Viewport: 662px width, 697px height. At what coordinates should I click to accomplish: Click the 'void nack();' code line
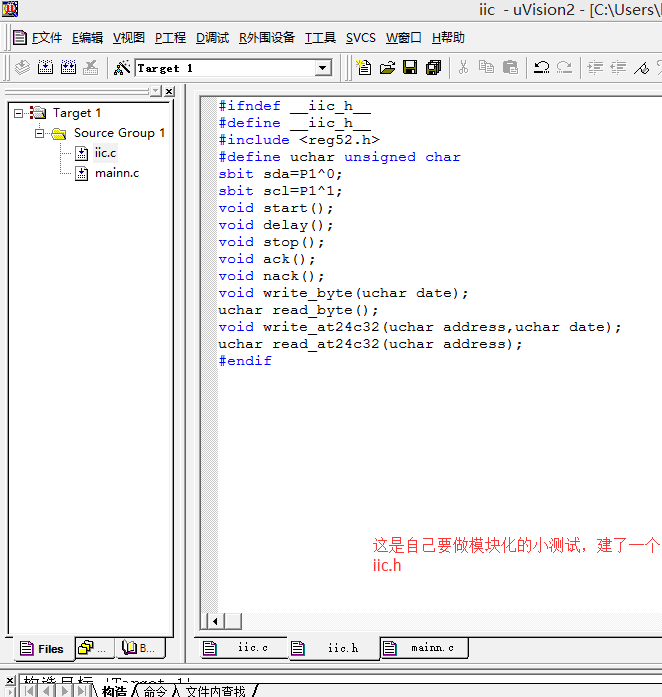(271, 276)
